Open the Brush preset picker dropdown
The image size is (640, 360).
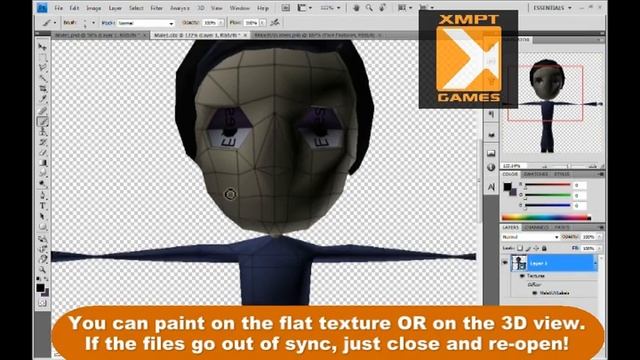click(93, 23)
